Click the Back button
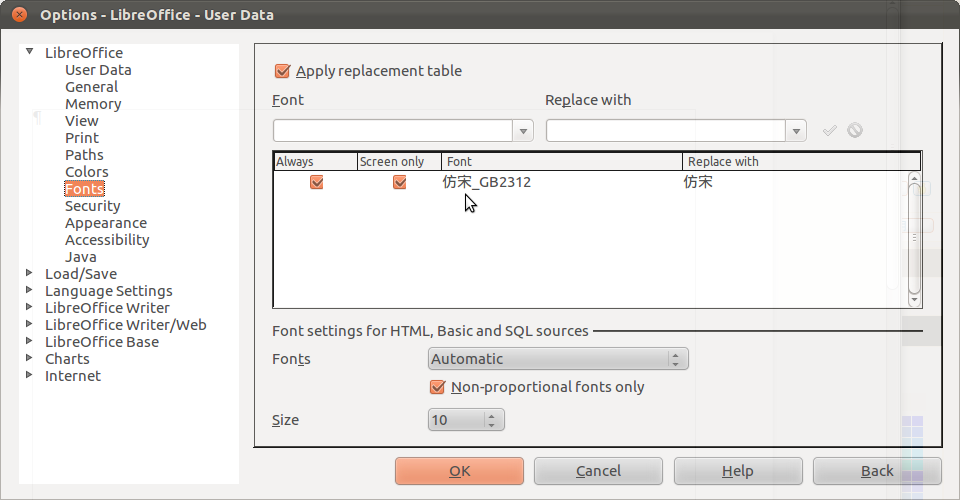 tap(877, 471)
